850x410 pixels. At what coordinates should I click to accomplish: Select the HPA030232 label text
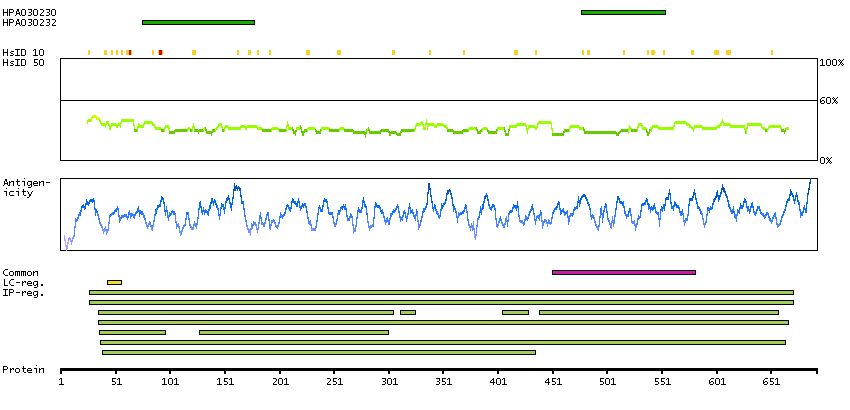[29, 21]
